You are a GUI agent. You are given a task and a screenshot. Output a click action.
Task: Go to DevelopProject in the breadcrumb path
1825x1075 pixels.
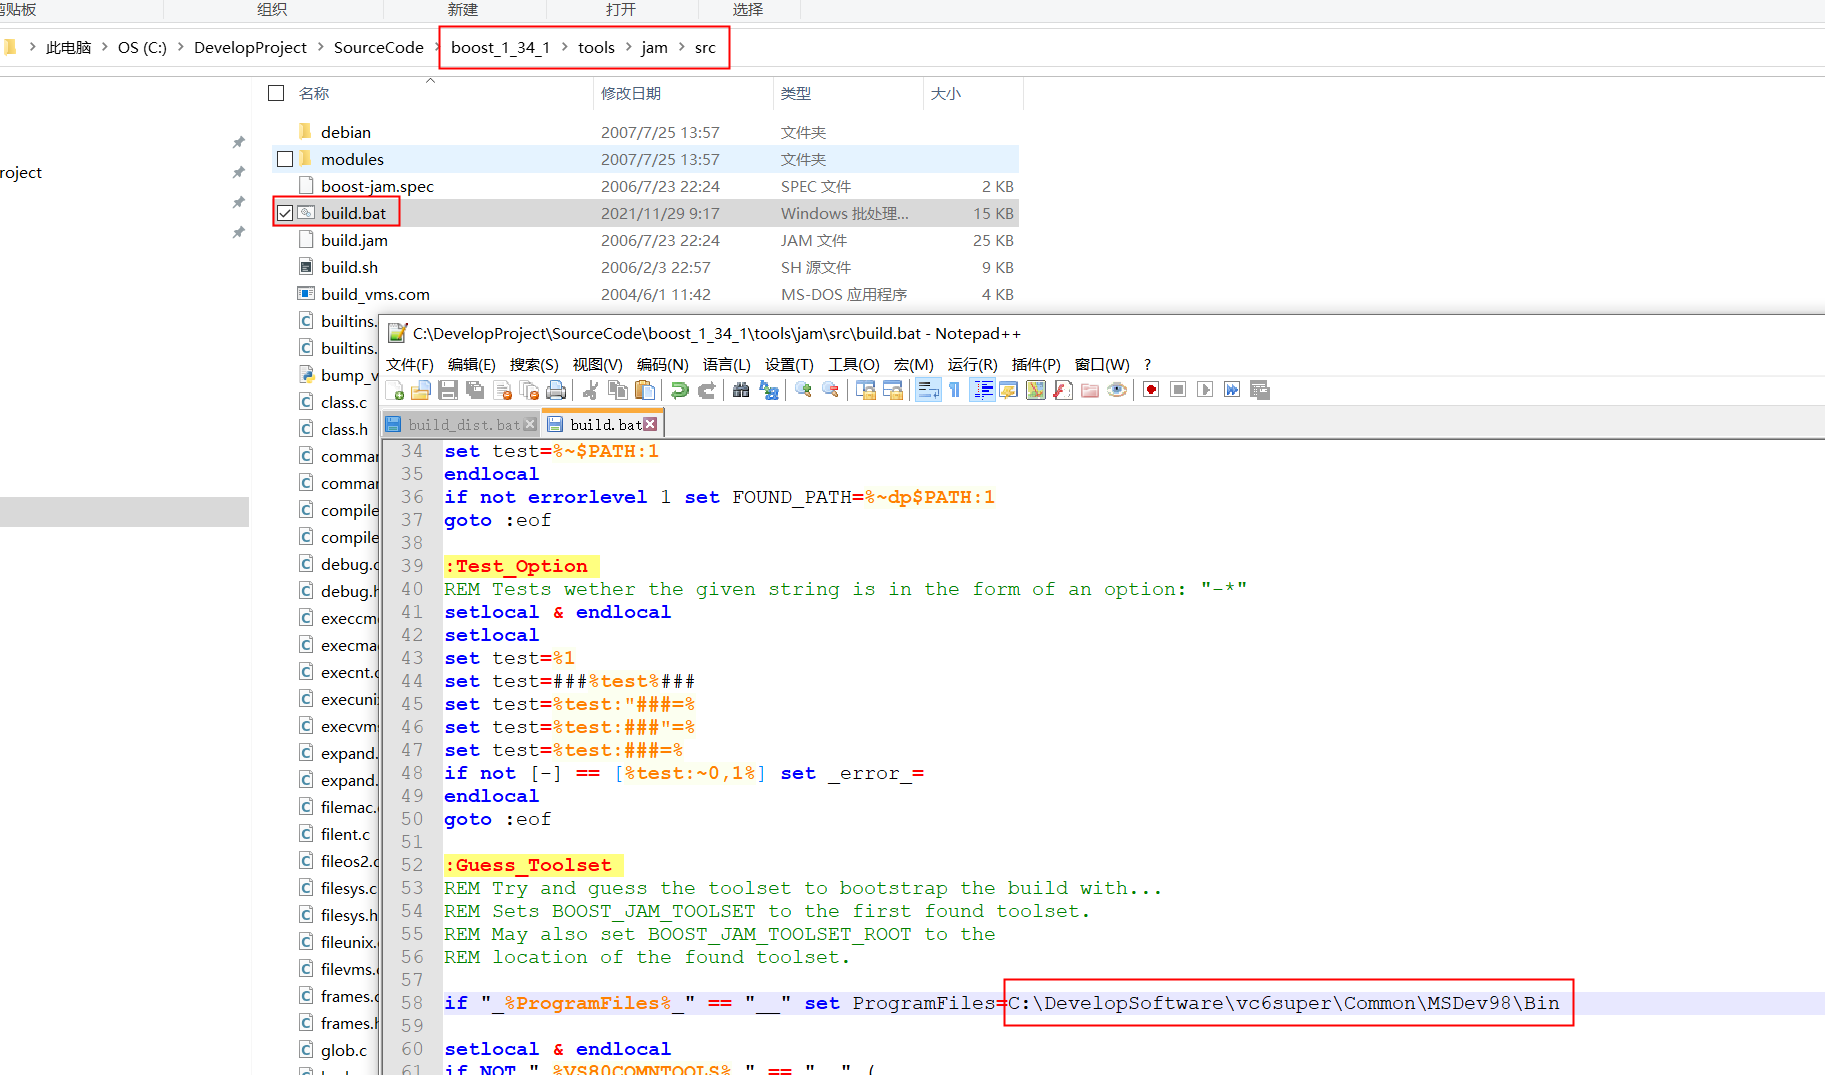[250, 47]
